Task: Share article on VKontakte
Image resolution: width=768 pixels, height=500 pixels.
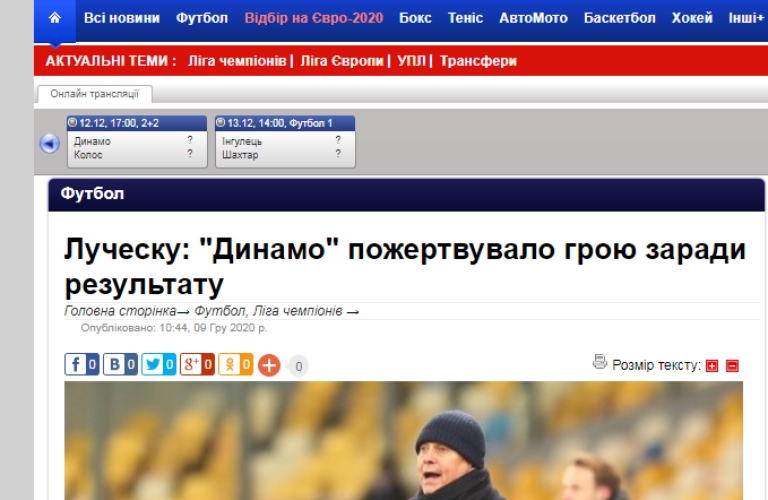Action: tap(120, 364)
